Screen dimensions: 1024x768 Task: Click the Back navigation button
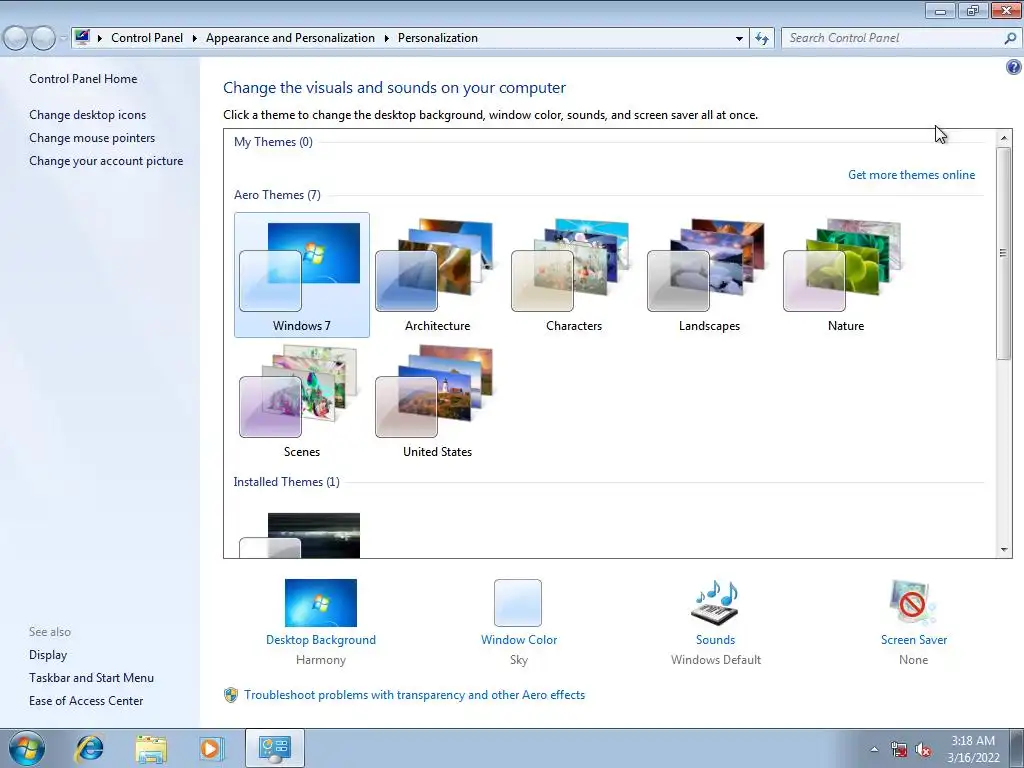[16, 38]
